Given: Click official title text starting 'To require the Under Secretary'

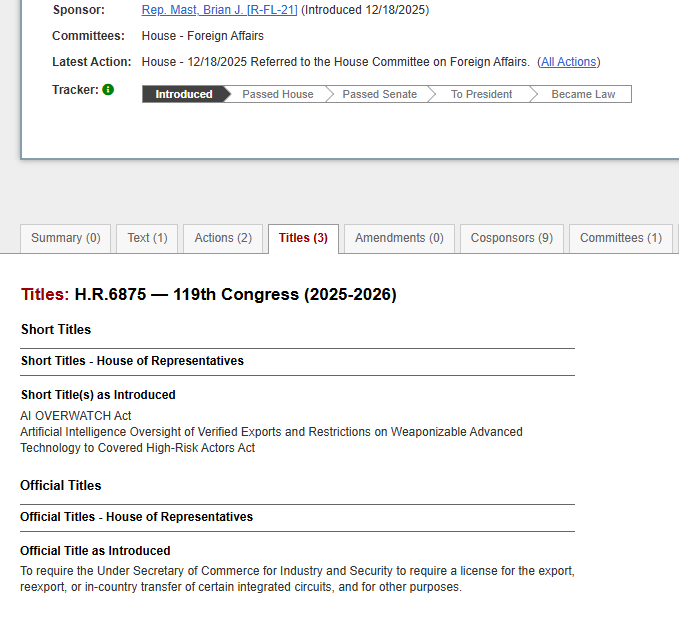Looking at the screenshot, I should point(297,579).
